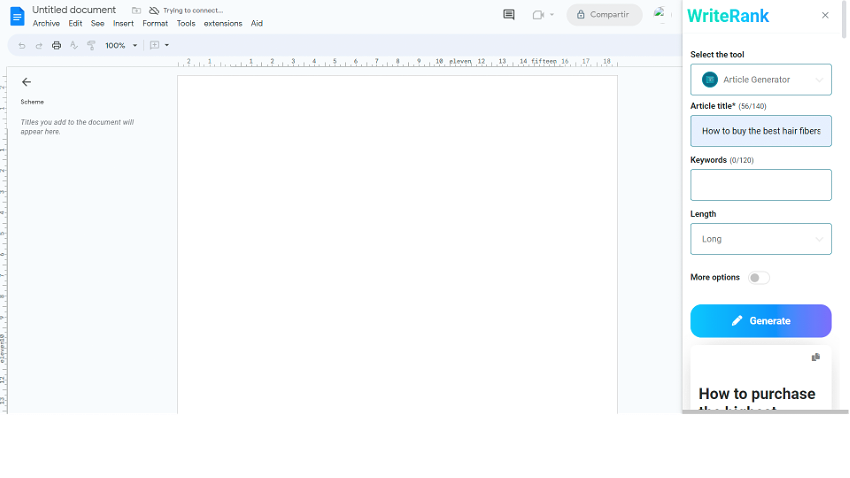
Task: Open the extensions menu
Action: (x=223, y=23)
